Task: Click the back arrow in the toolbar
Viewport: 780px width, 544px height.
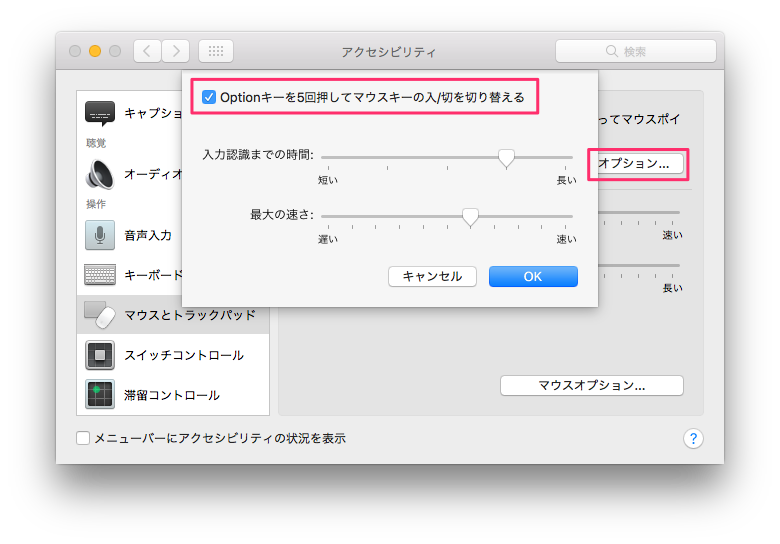Action: (147, 51)
